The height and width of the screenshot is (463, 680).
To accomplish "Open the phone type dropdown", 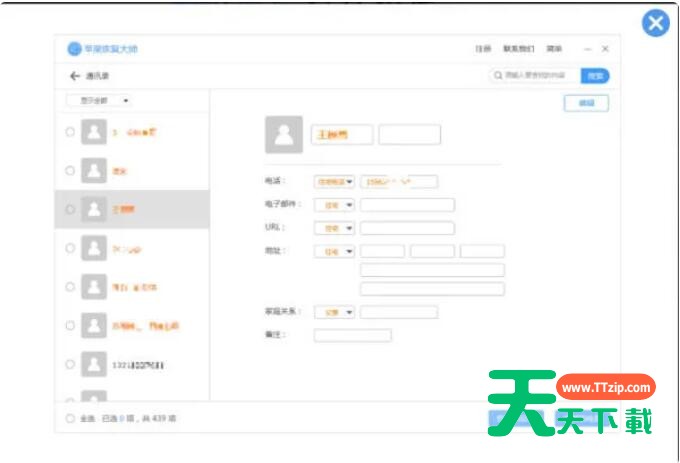I will pos(334,182).
